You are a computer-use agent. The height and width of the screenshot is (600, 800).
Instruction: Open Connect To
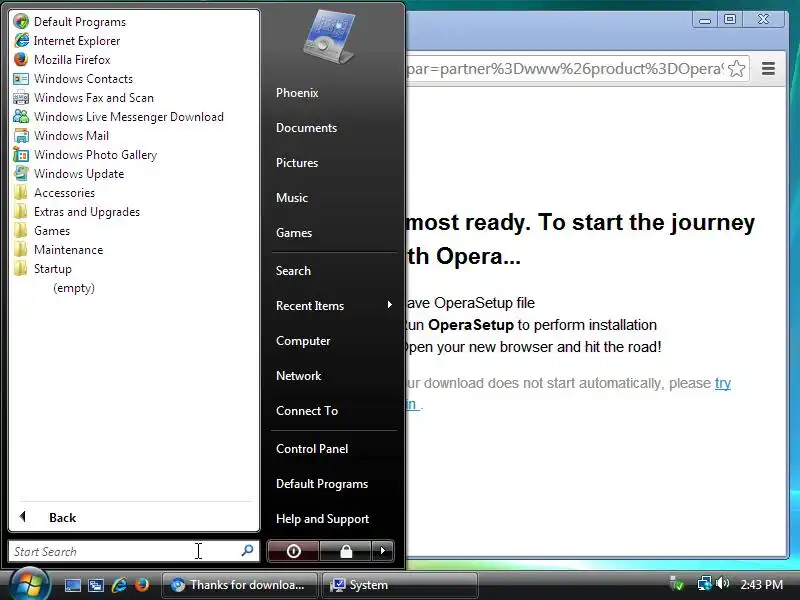coord(307,411)
